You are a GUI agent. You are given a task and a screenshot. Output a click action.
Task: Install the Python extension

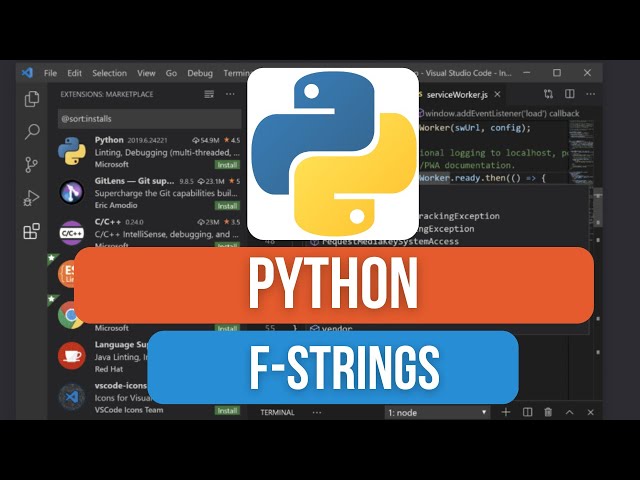(227, 165)
